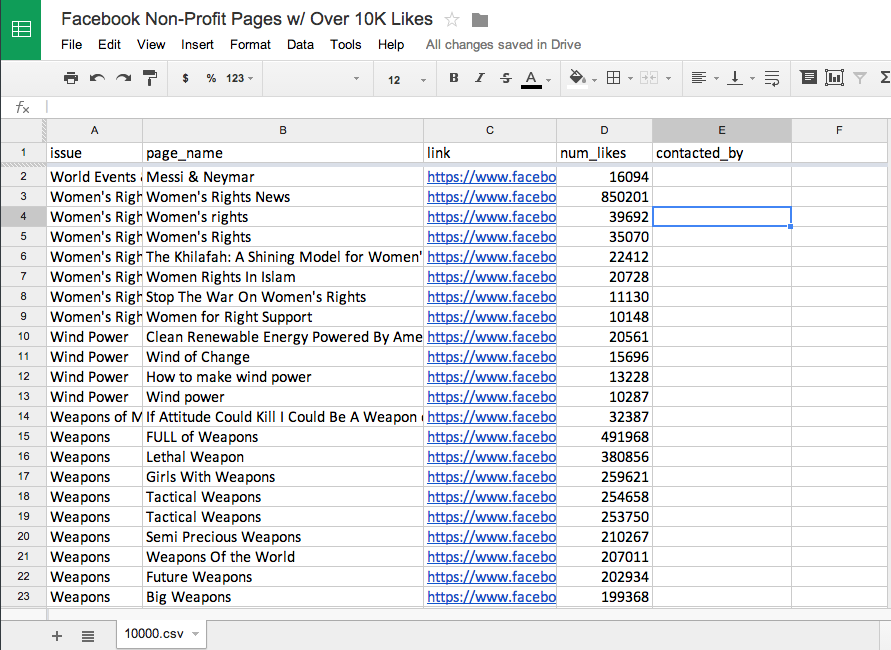Screen dimensions: 891x650
Task: Open the Format menu
Action: tap(250, 44)
